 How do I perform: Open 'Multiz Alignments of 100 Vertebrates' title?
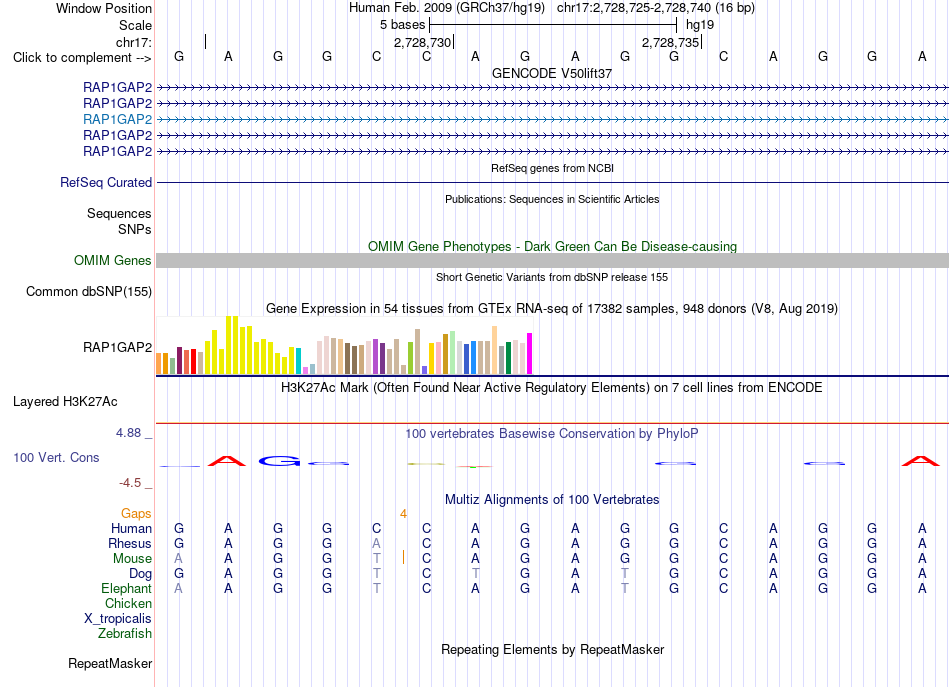point(552,500)
